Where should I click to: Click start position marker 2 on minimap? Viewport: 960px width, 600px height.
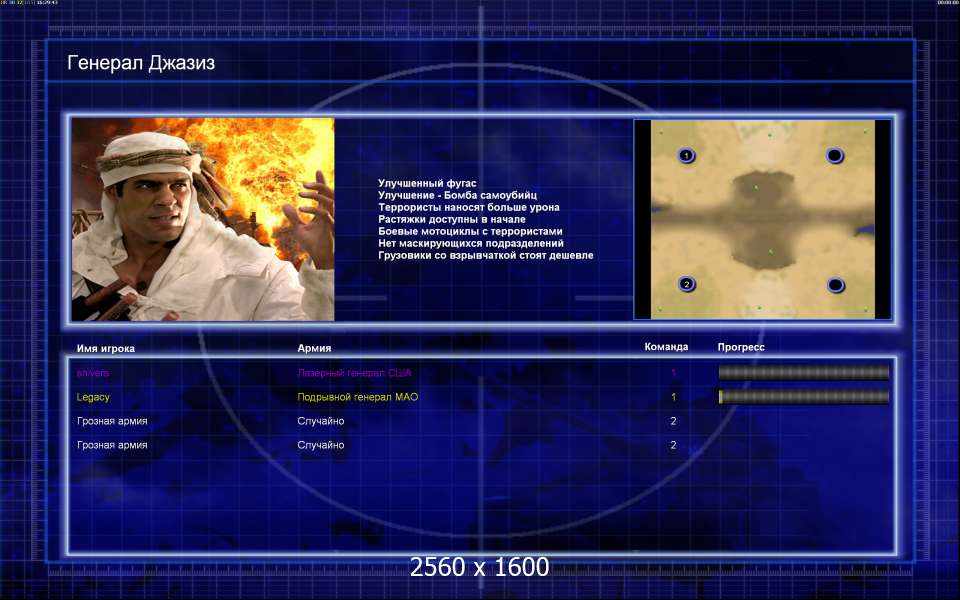[687, 284]
